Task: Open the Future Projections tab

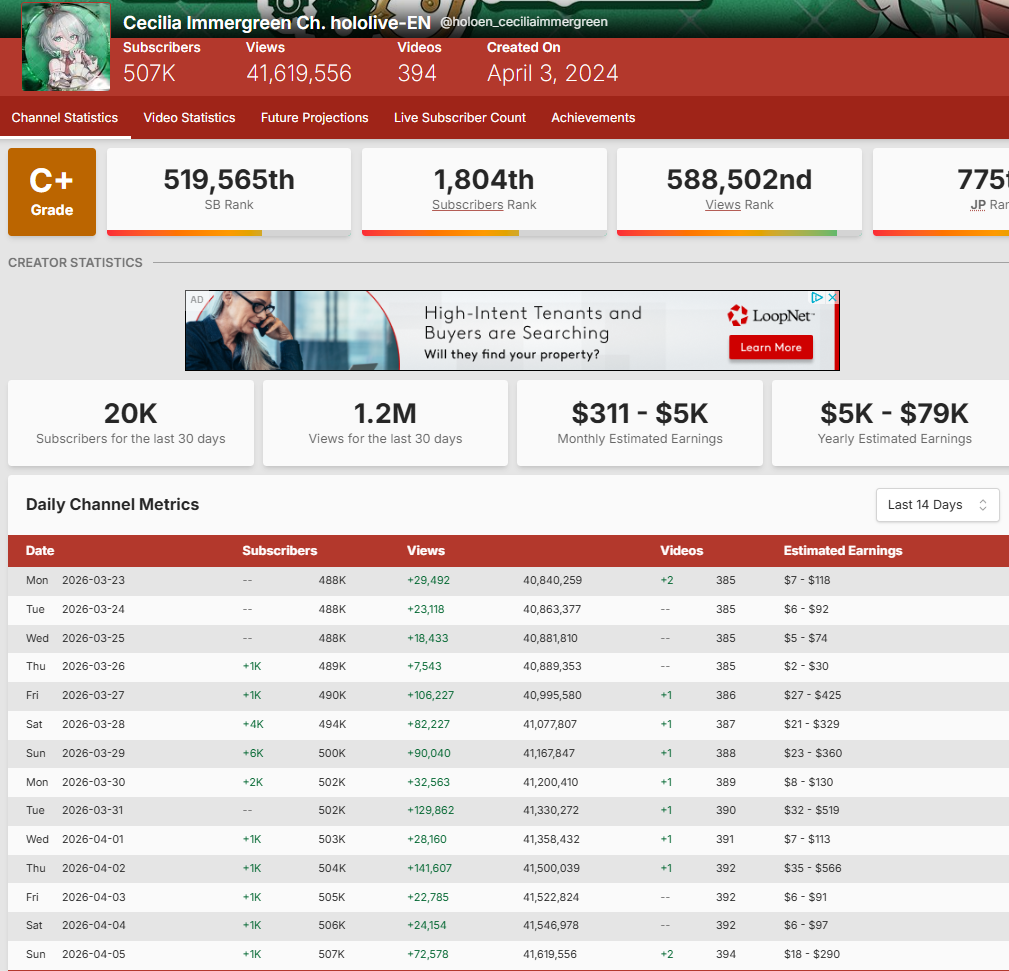Action: click(315, 118)
